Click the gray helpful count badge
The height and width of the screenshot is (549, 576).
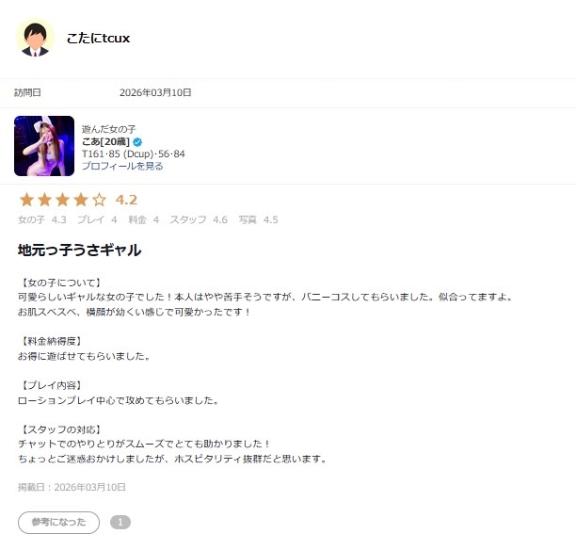120,522
